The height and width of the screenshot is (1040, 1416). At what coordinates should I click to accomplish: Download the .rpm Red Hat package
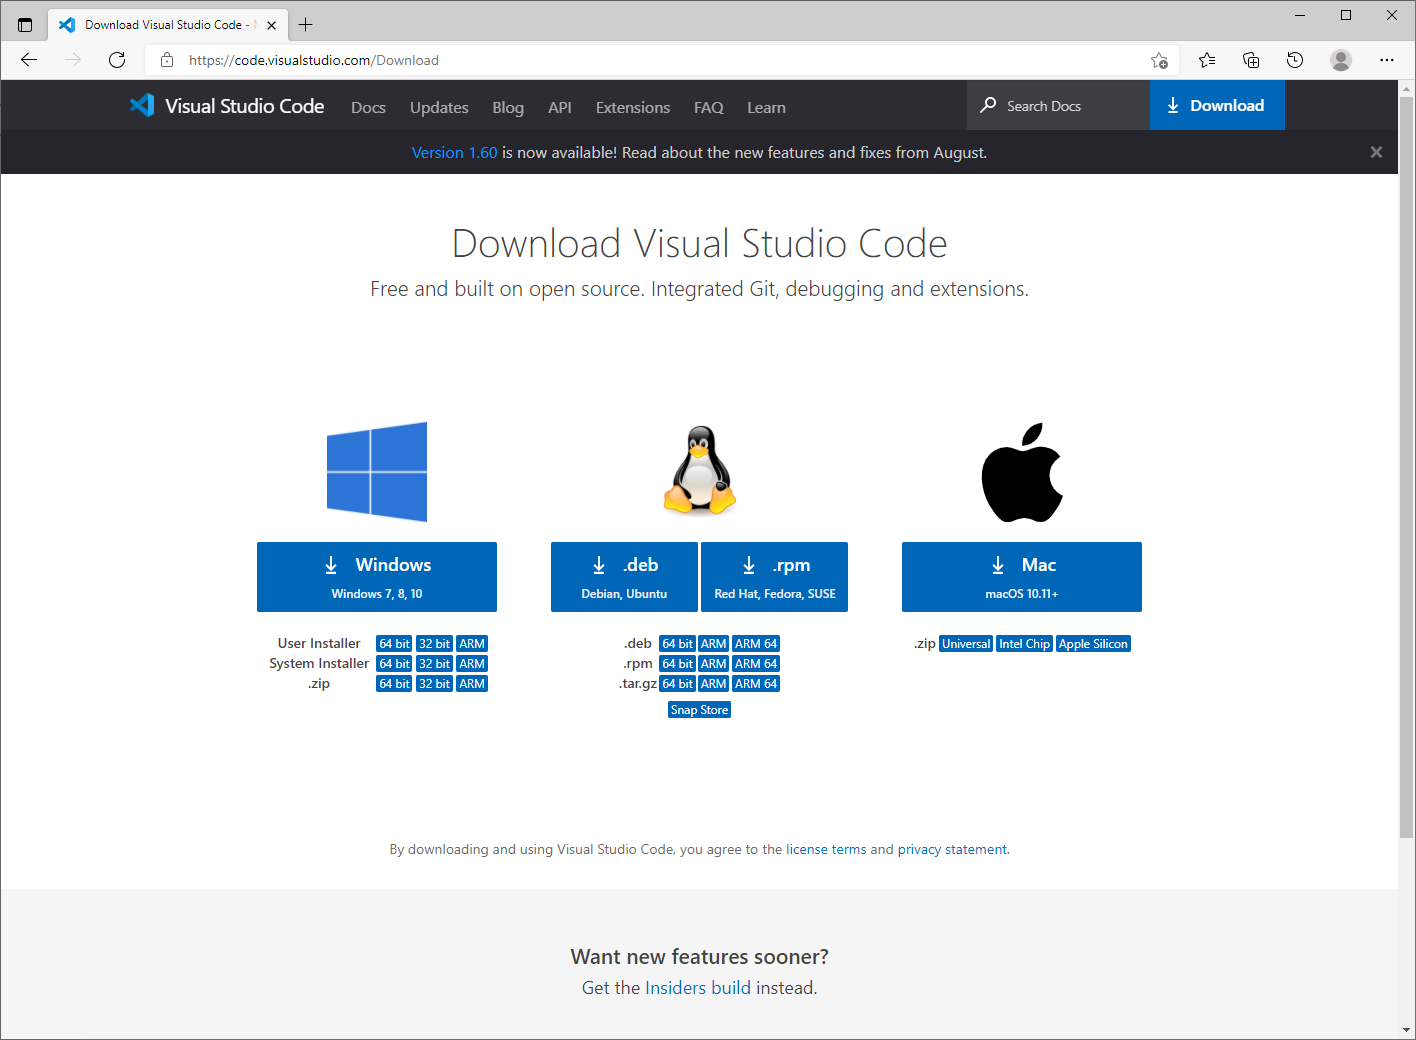[775, 577]
